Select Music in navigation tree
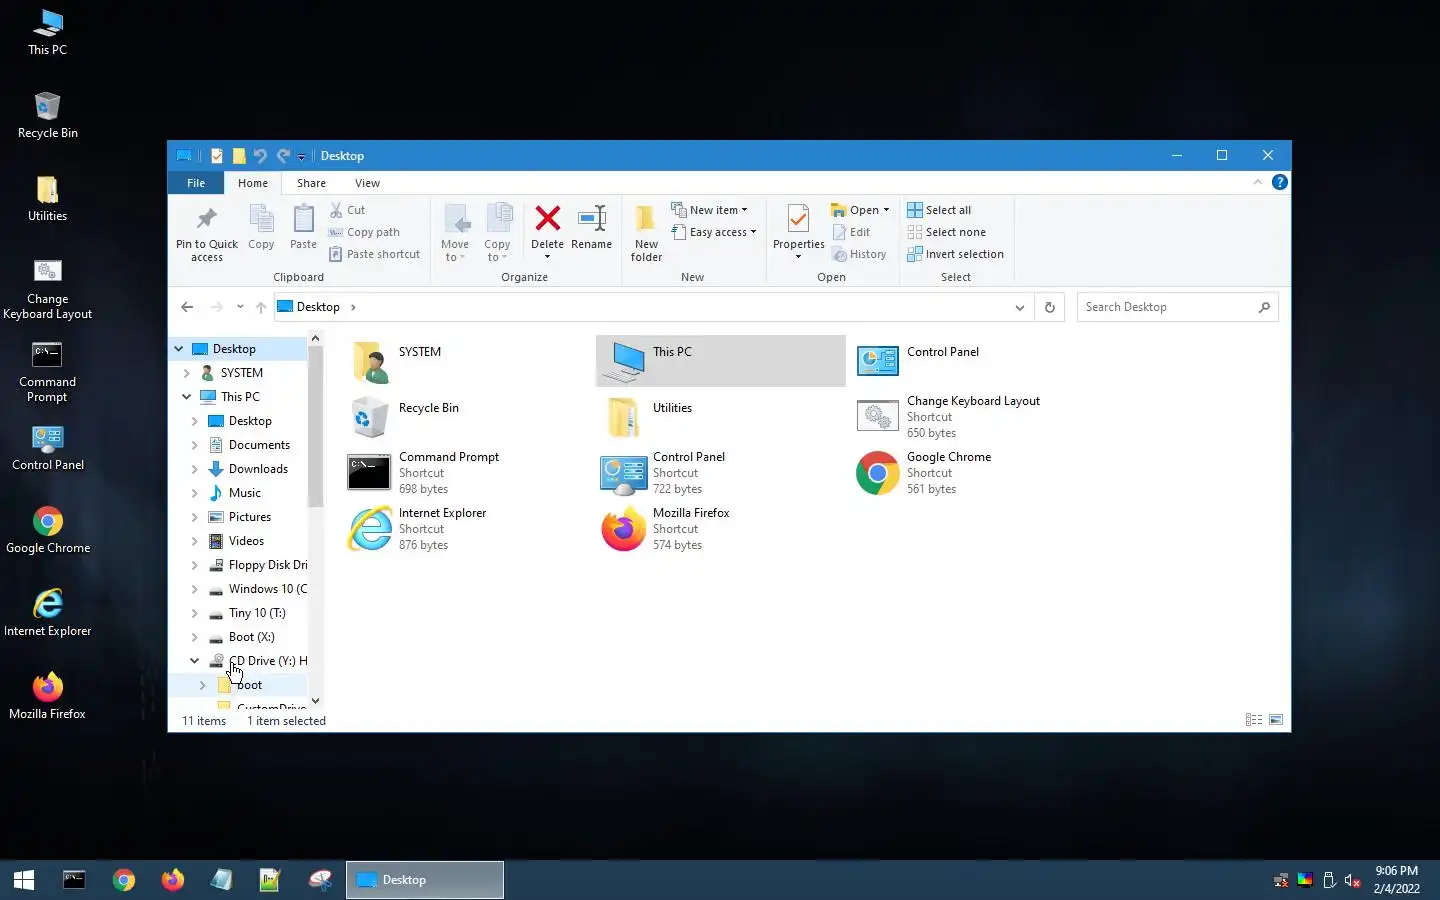The image size is (1440, 900). pos(244,493)
